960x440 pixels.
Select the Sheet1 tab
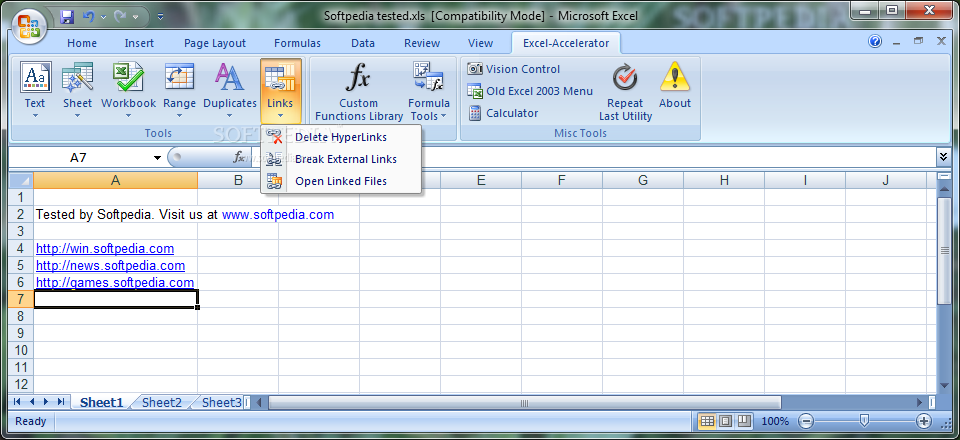[102, 402]
